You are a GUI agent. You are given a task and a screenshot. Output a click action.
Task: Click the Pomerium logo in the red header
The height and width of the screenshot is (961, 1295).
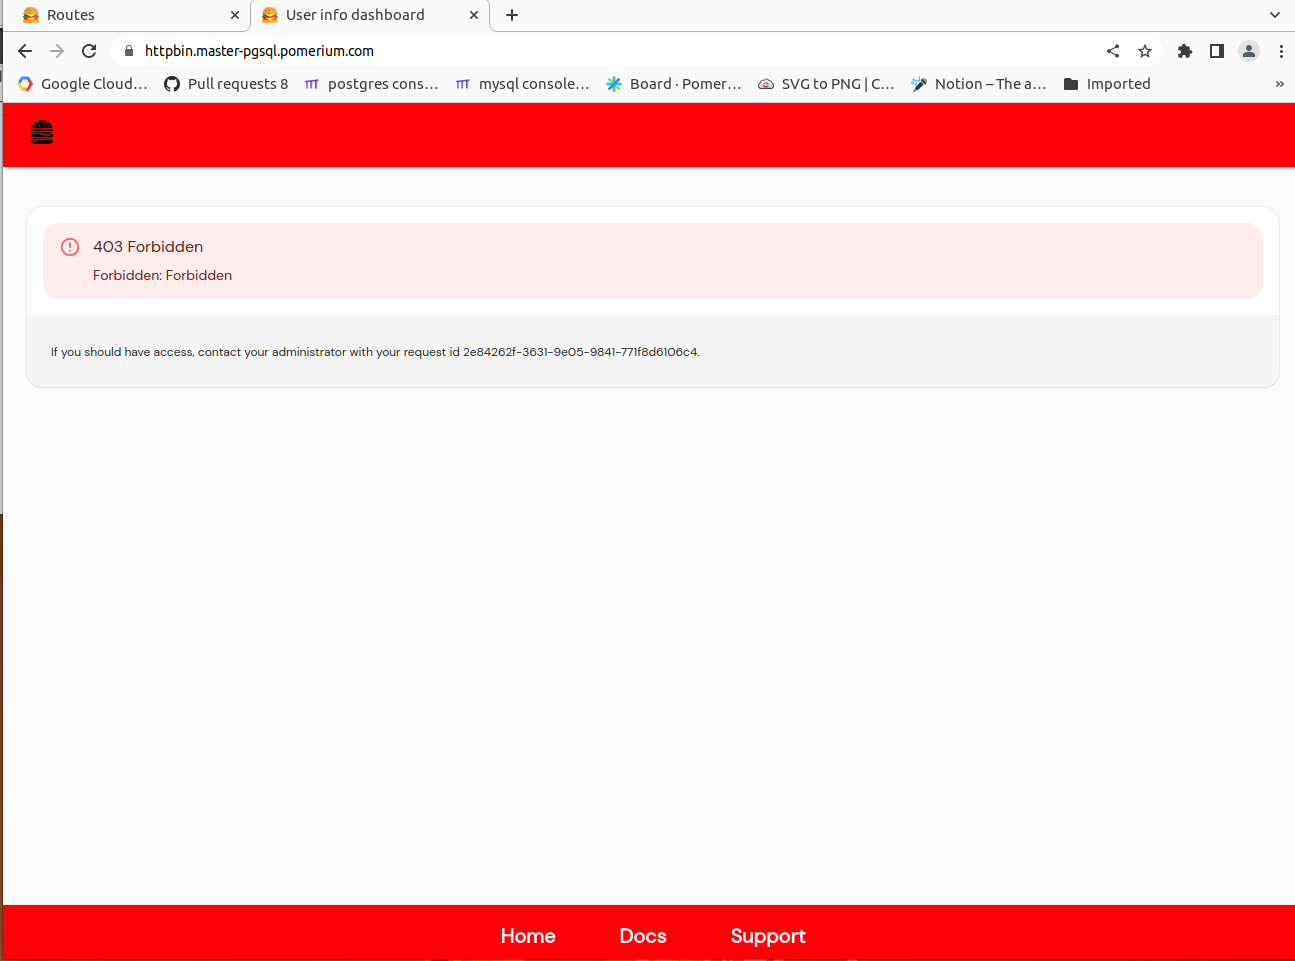click(41, 131)
